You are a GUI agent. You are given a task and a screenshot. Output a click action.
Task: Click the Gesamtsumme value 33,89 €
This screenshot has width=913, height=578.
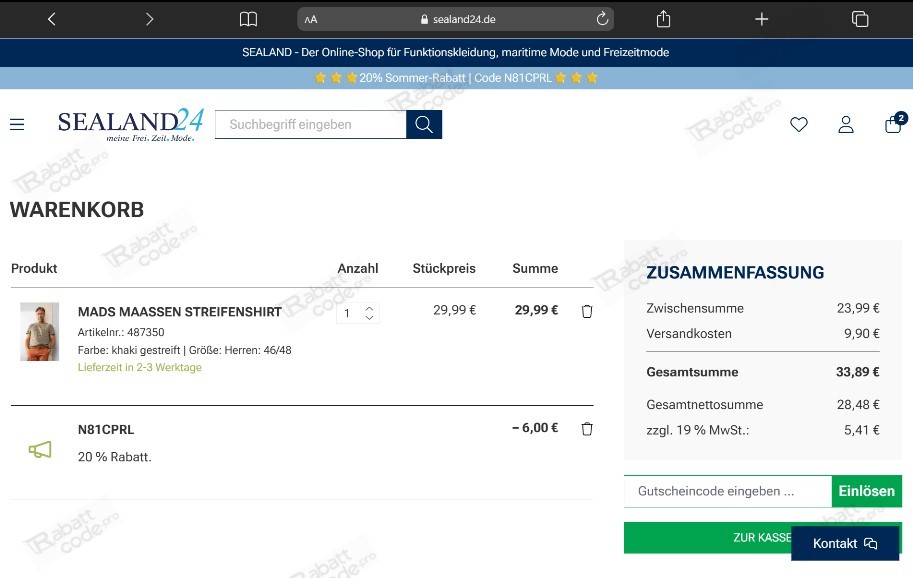(x=858, y=372)
